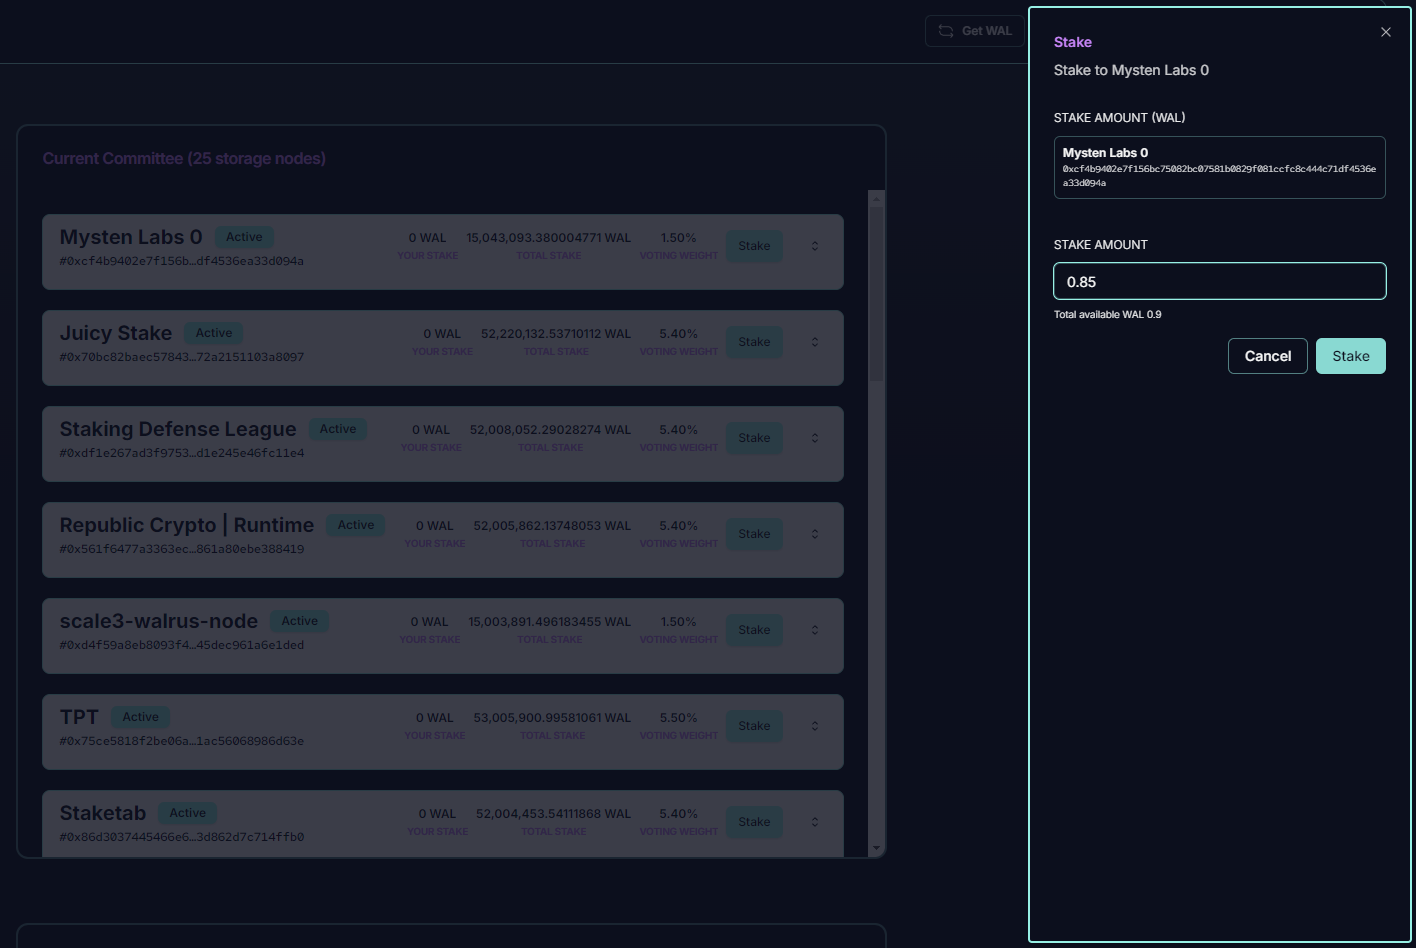This screenshot has height=948, width=1416.
Task: Click the Active badge on Staketab
Action: coord(188,813)
